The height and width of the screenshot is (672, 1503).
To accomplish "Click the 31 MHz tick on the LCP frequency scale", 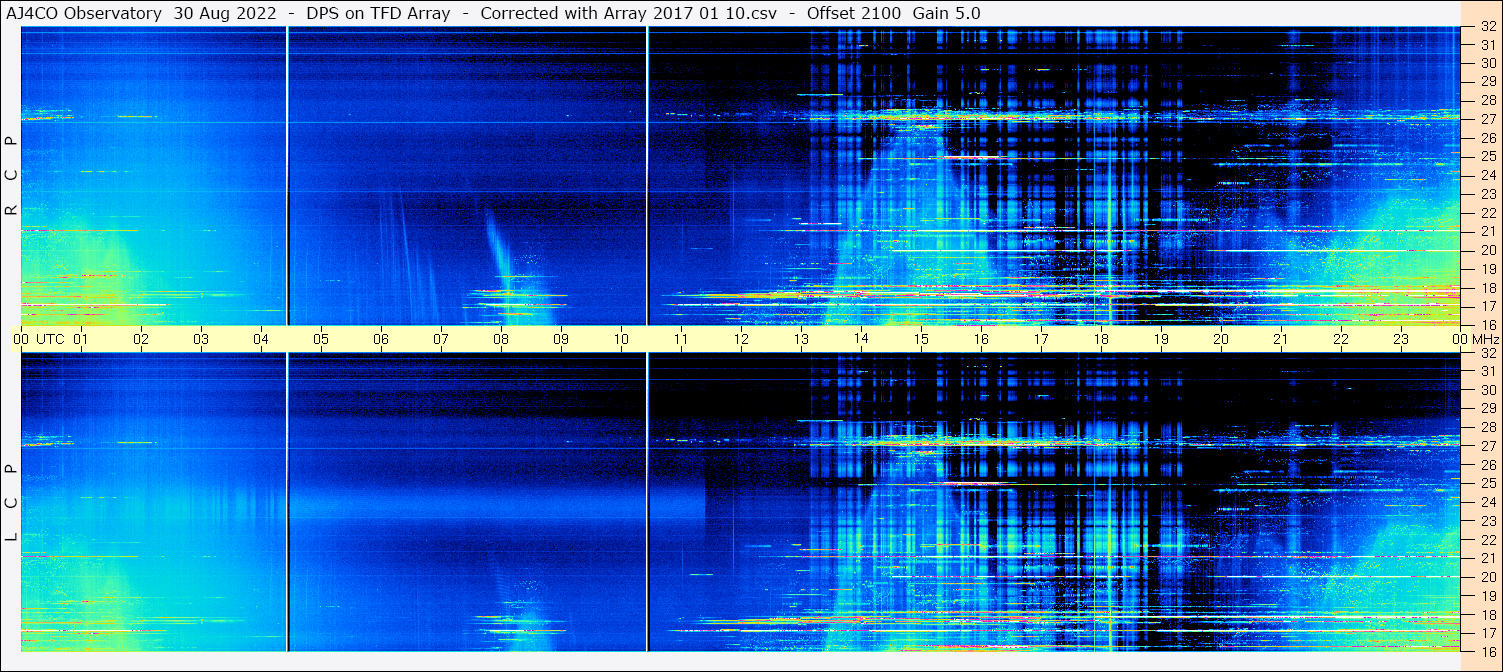I will click(x=1488, y=371).
